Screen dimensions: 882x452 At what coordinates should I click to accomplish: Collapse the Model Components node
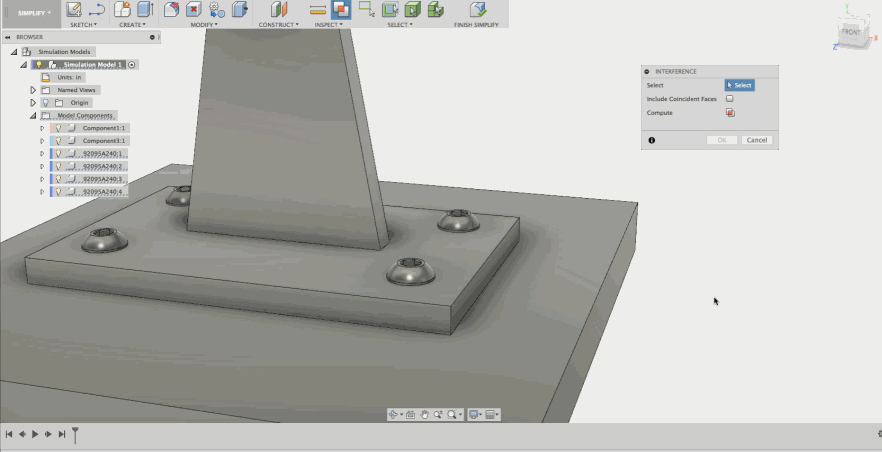click(33, 115)
